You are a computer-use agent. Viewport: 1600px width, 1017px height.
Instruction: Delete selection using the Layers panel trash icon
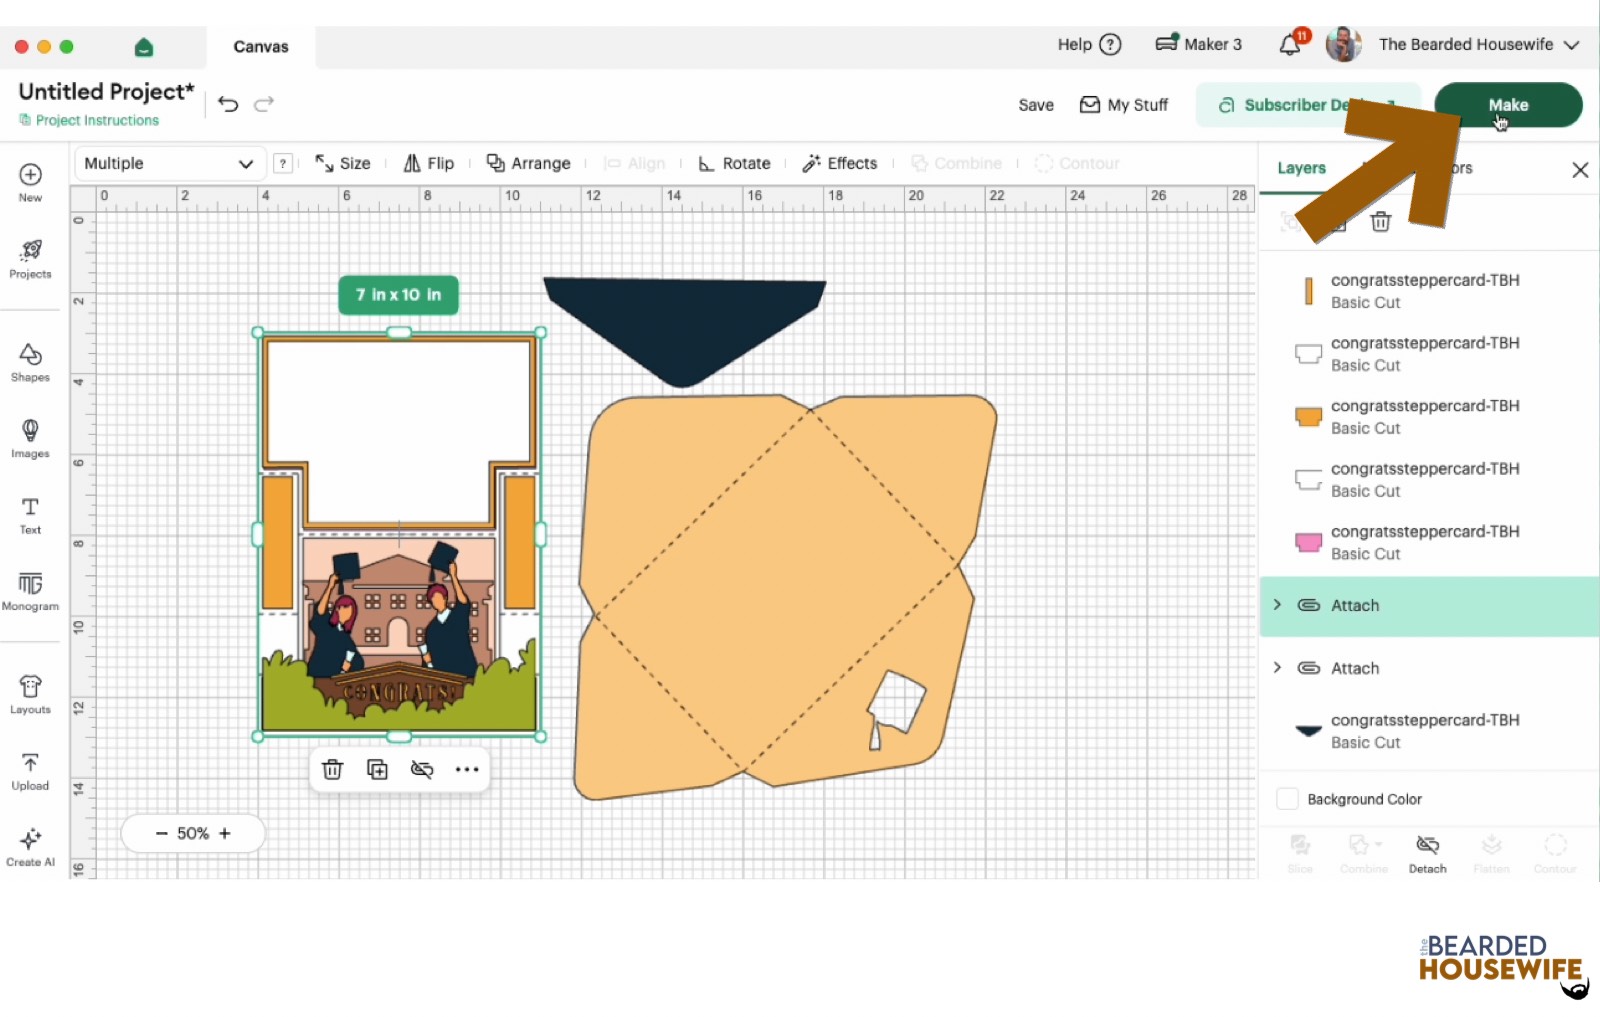1381,222
